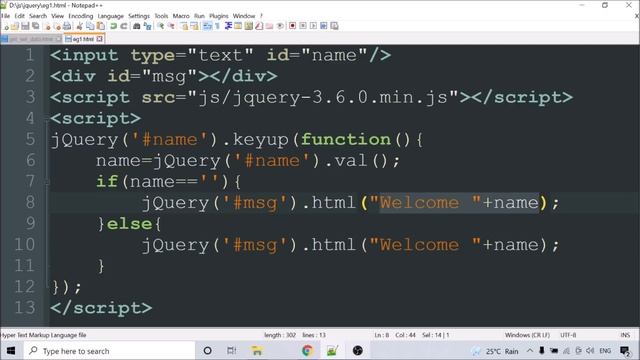This screenshot has width=640, height=360.
Task: Click the Close All toolbar icon
Action: pos(57,26)
